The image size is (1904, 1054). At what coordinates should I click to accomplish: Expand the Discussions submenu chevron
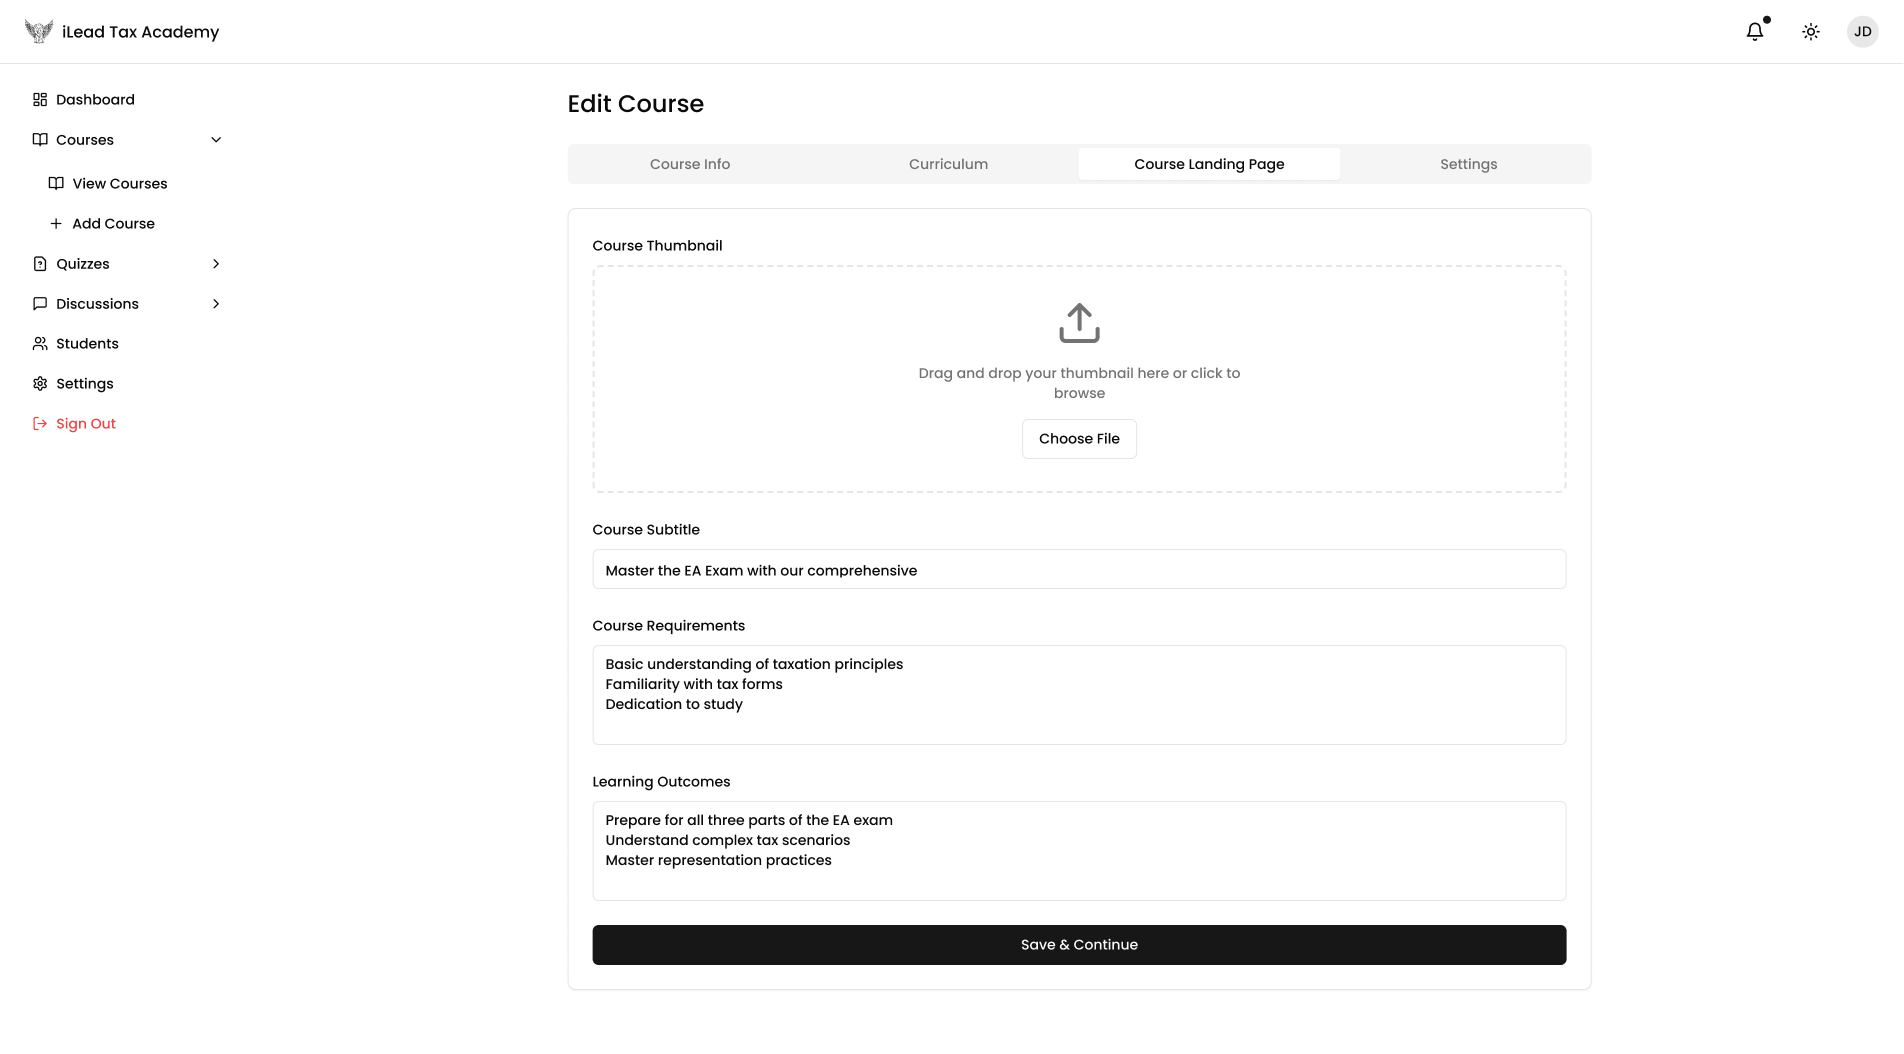point(216,304)
